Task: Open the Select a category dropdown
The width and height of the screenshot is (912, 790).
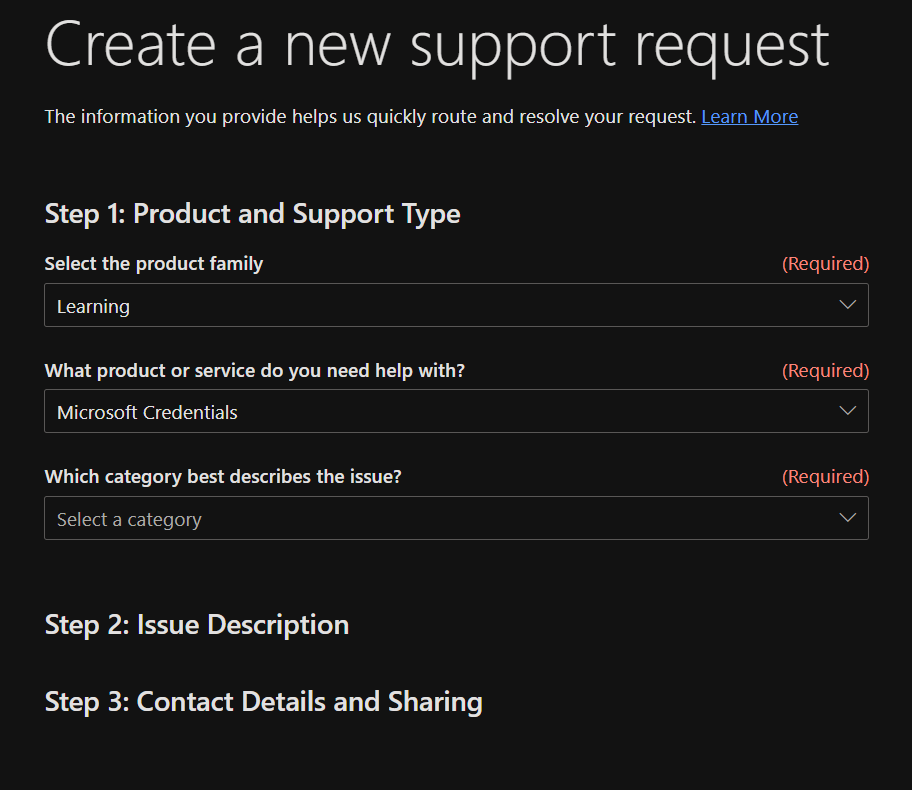Action: (456, 518)
